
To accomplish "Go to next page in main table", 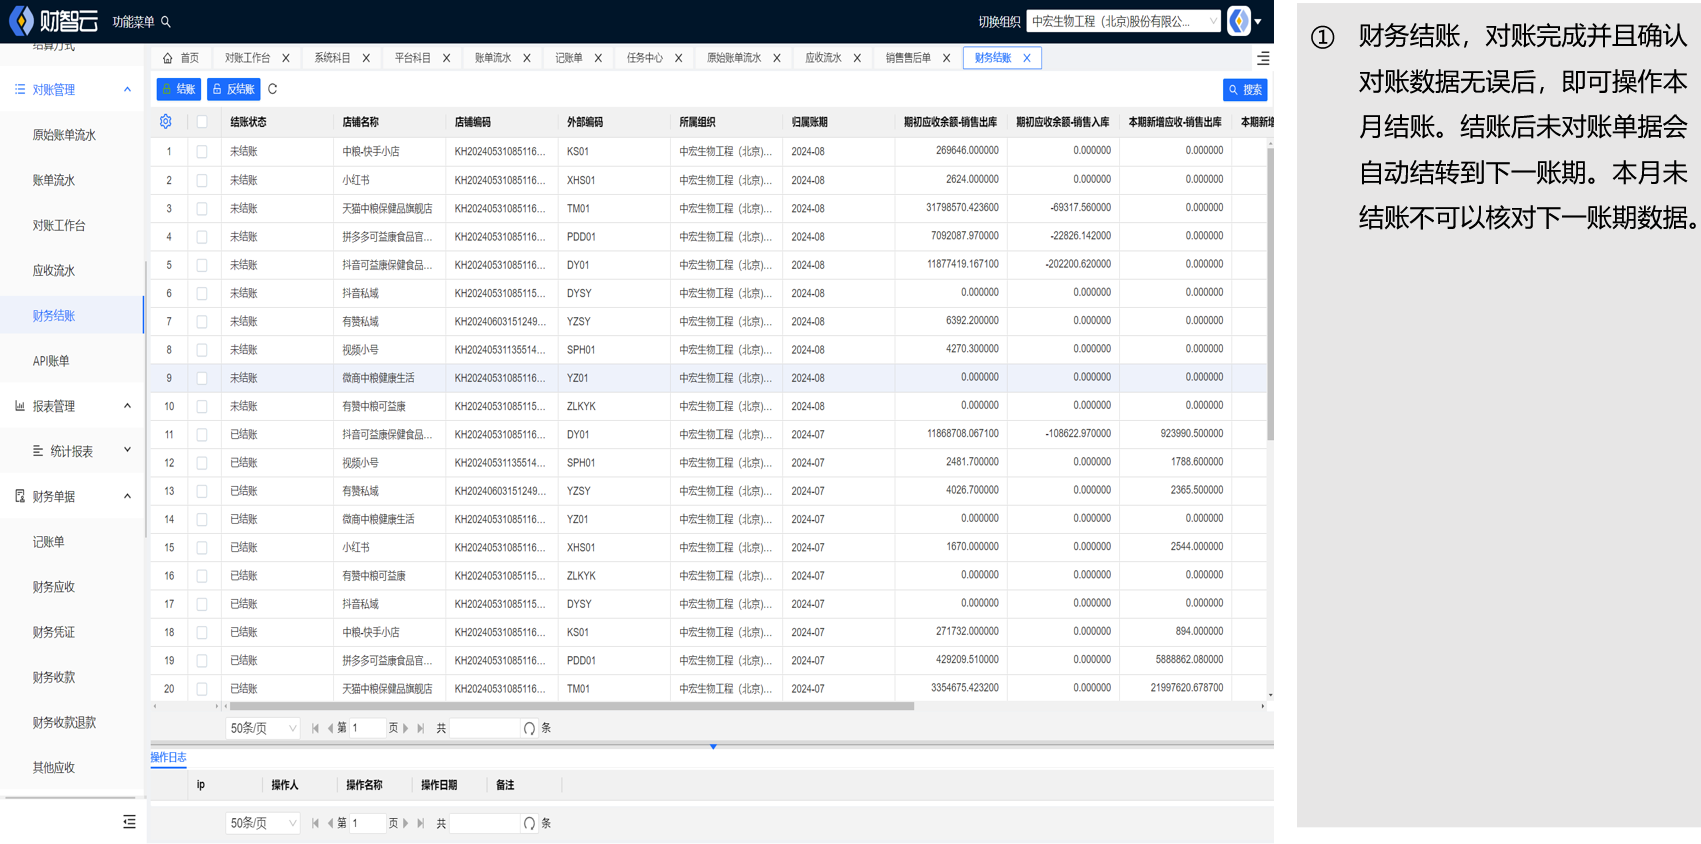I will tap(405, 728).
